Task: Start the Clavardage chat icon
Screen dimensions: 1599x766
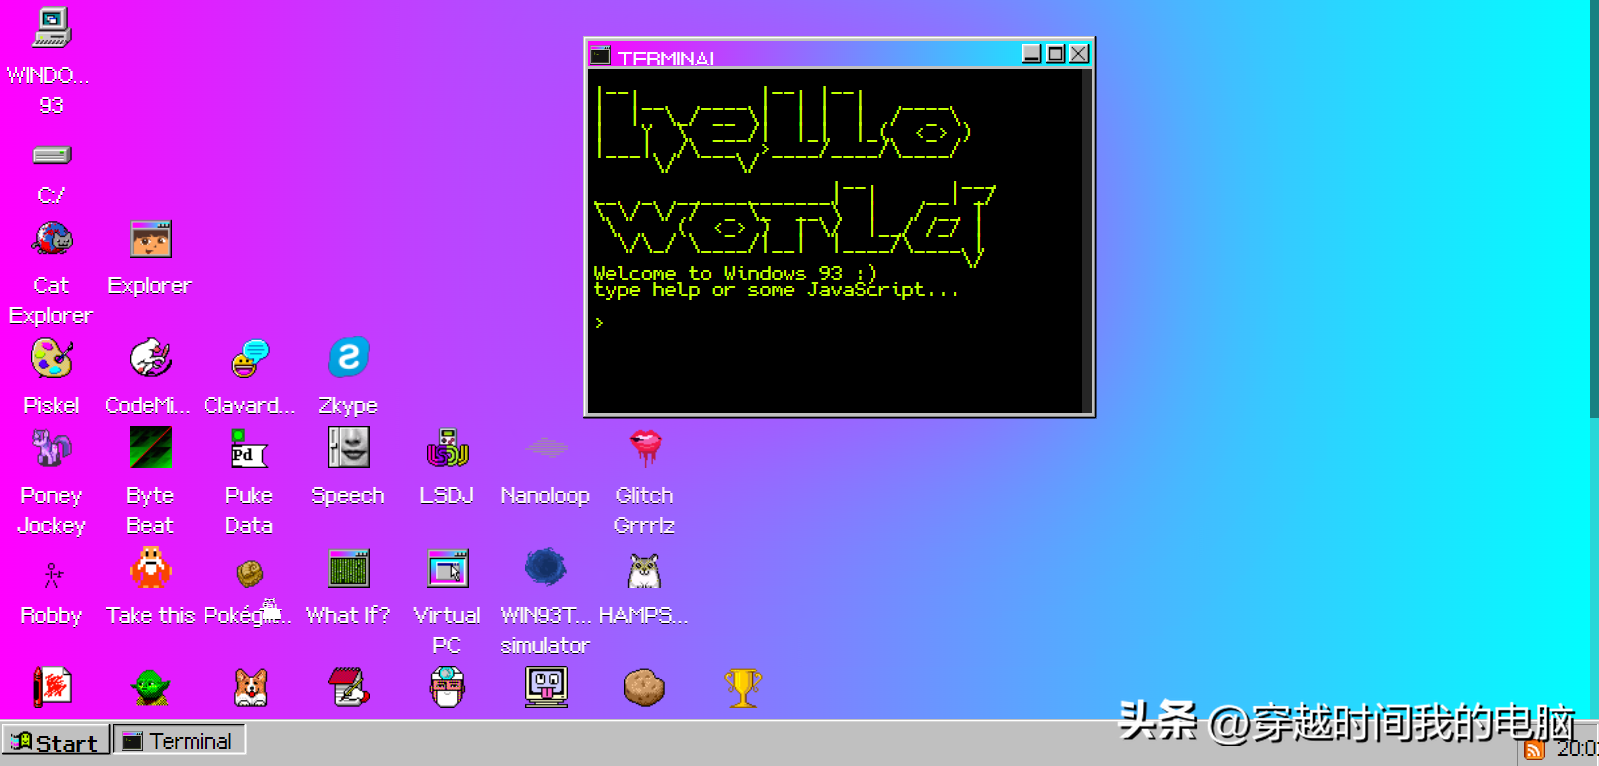Action: coord(250,358)
